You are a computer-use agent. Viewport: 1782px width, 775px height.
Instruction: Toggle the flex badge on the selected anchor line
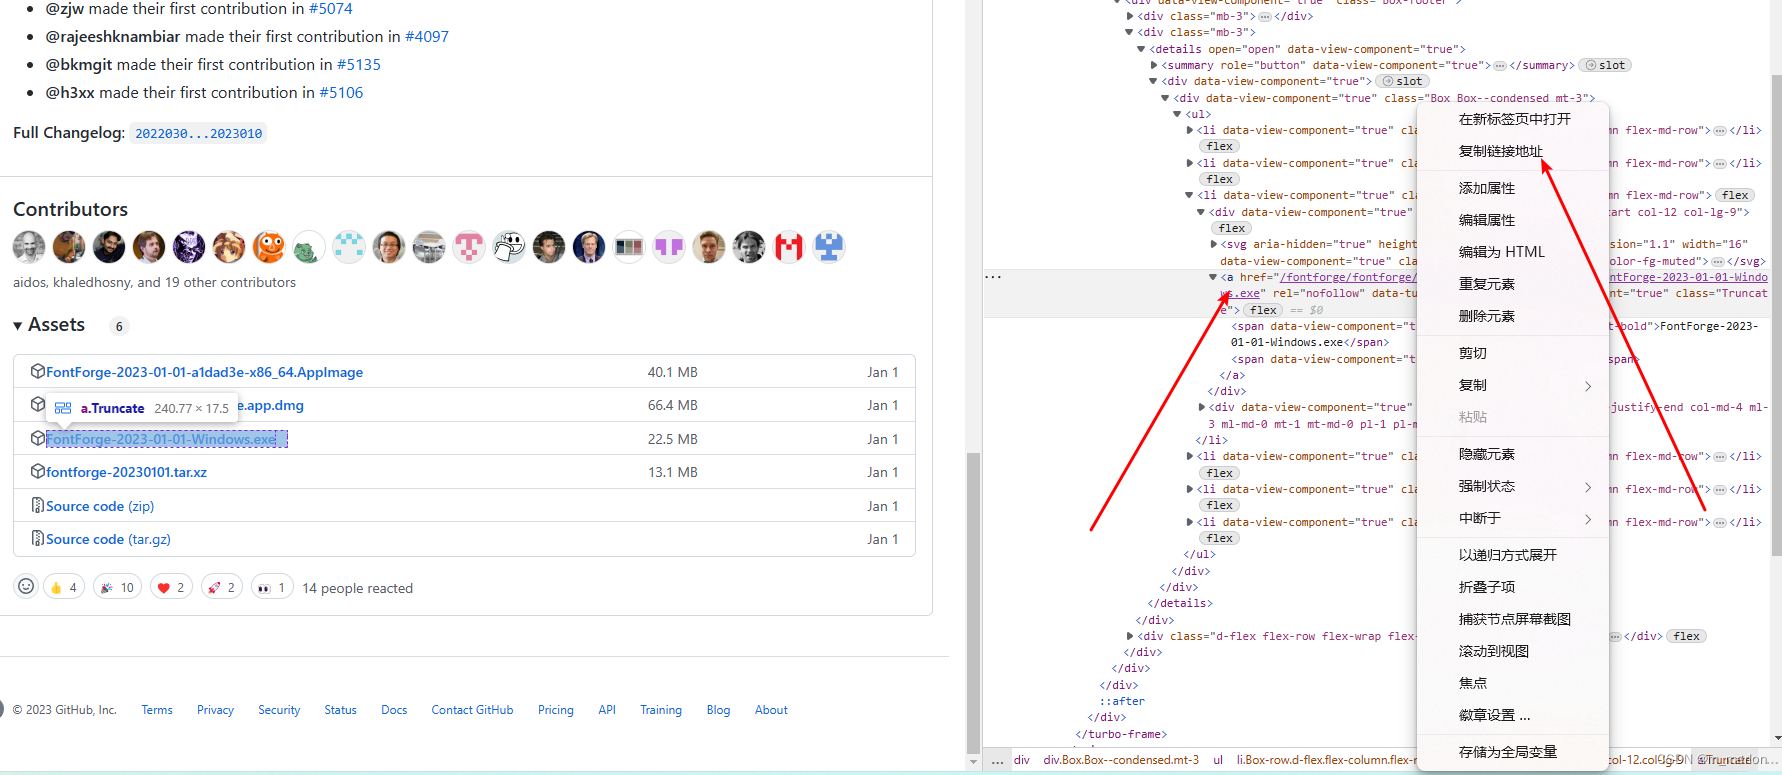(x=1263, y=310)
